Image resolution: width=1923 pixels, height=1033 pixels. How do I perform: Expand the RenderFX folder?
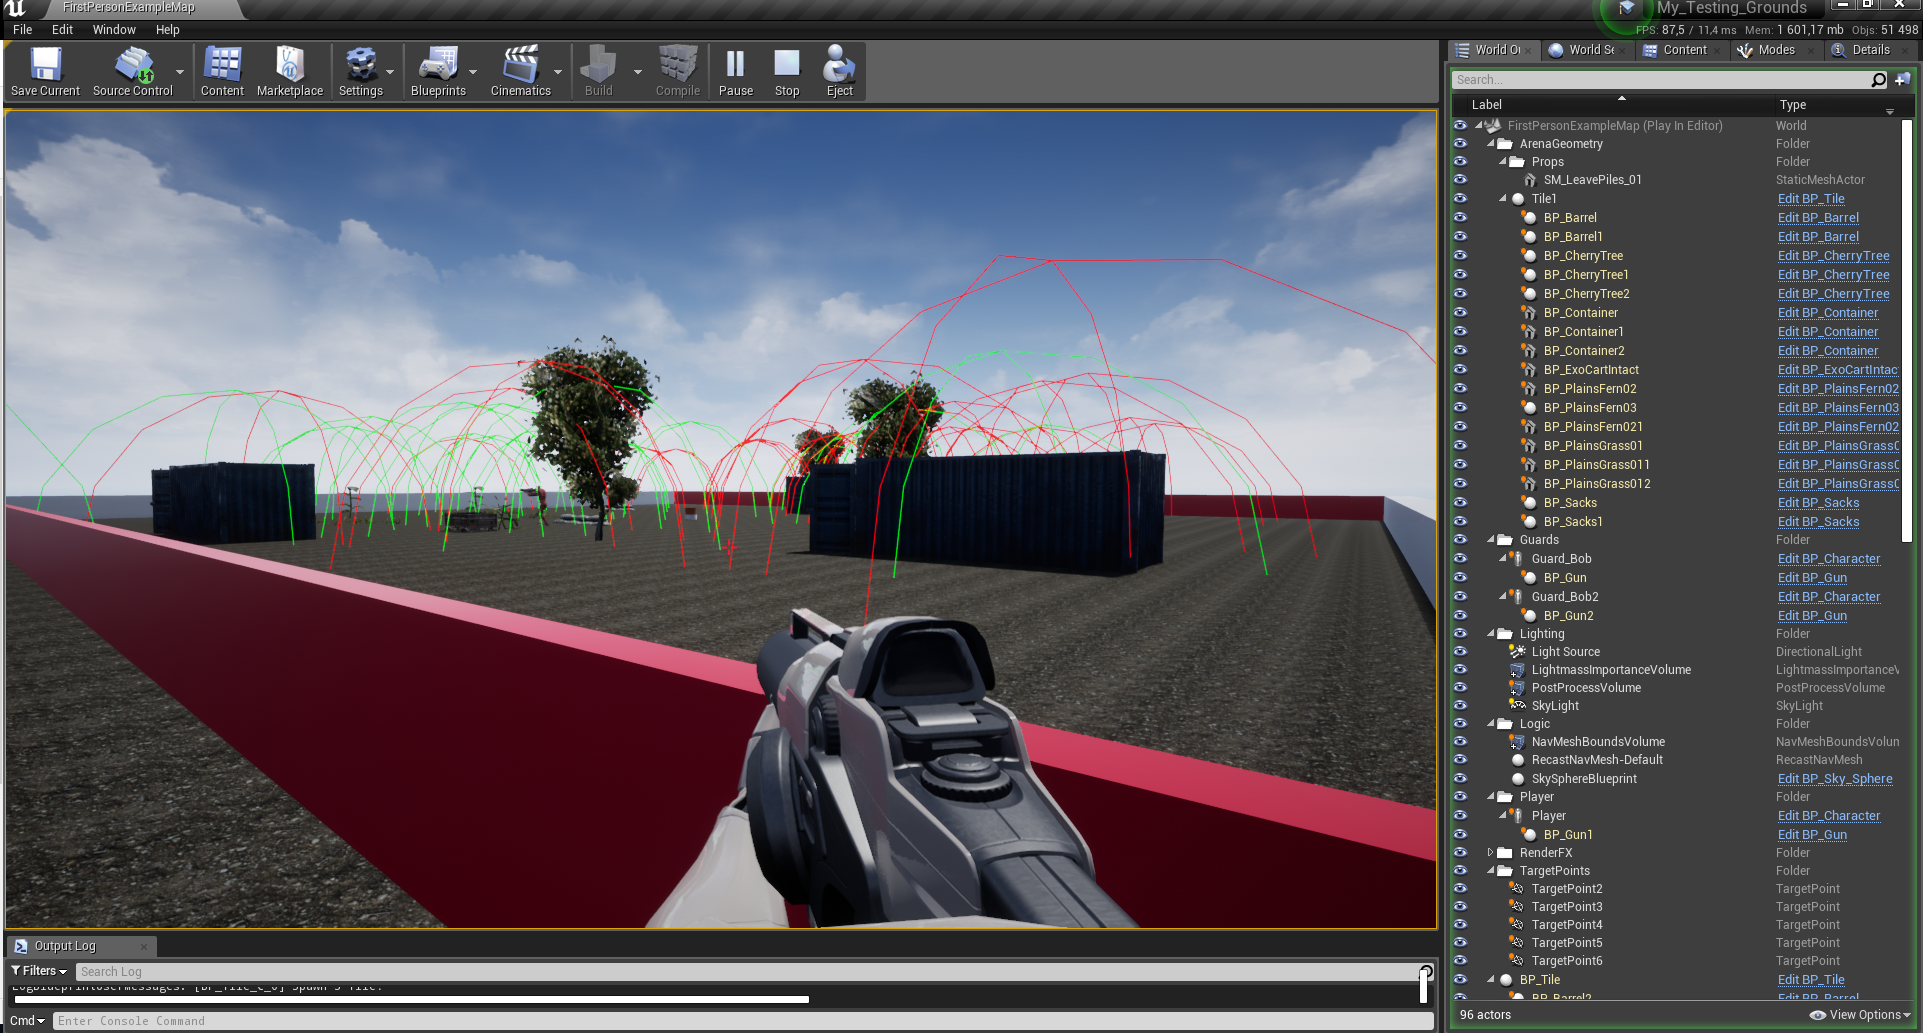pos(1490,853)
